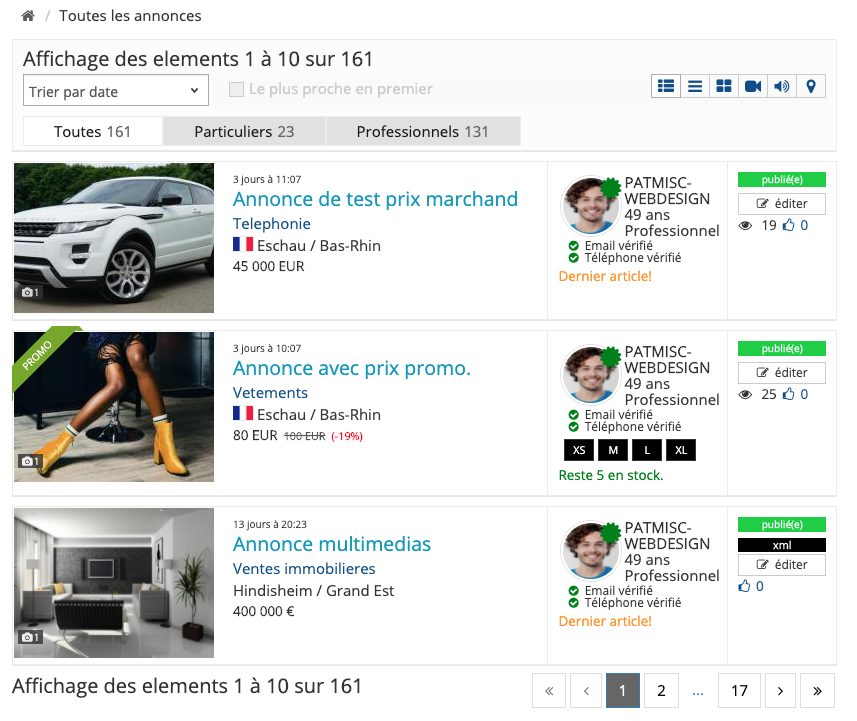This screenshot has width=857, height=721.
Task: Jump to last page with double-arrow
Action: coord(817,690)
